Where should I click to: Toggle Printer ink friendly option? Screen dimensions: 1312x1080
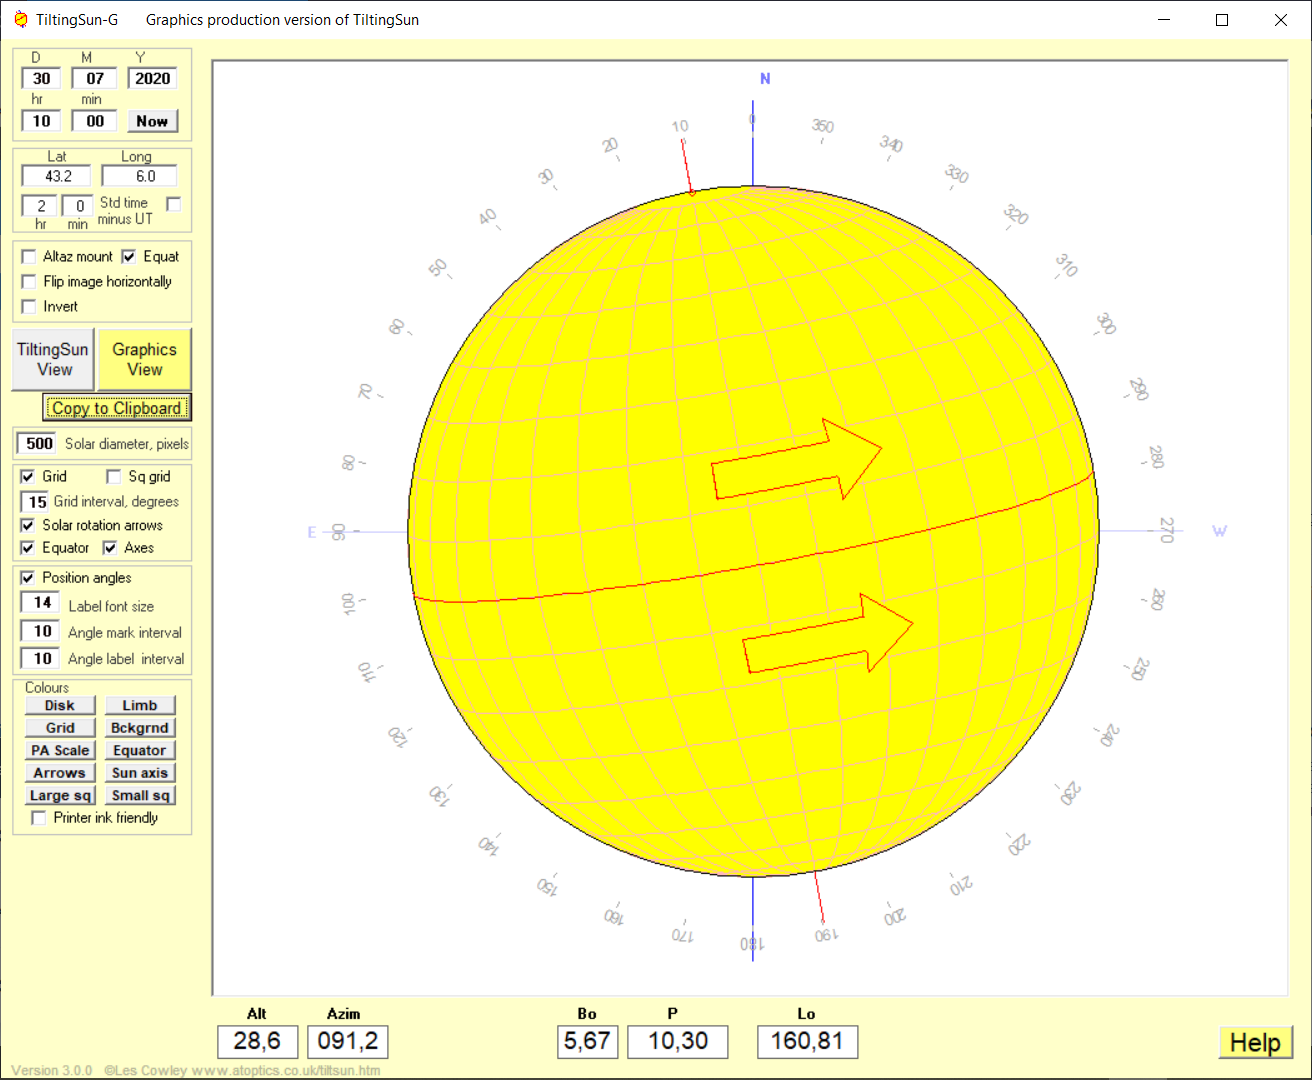39,818
